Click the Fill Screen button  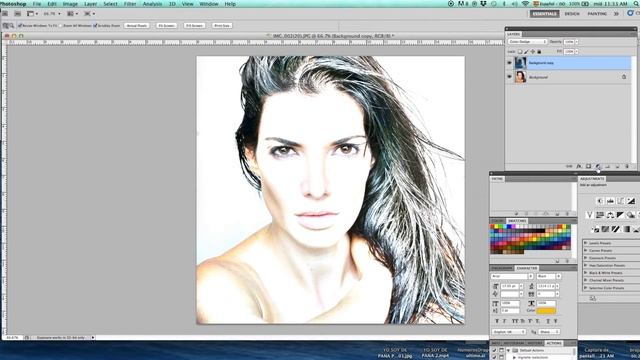(194, 25)
